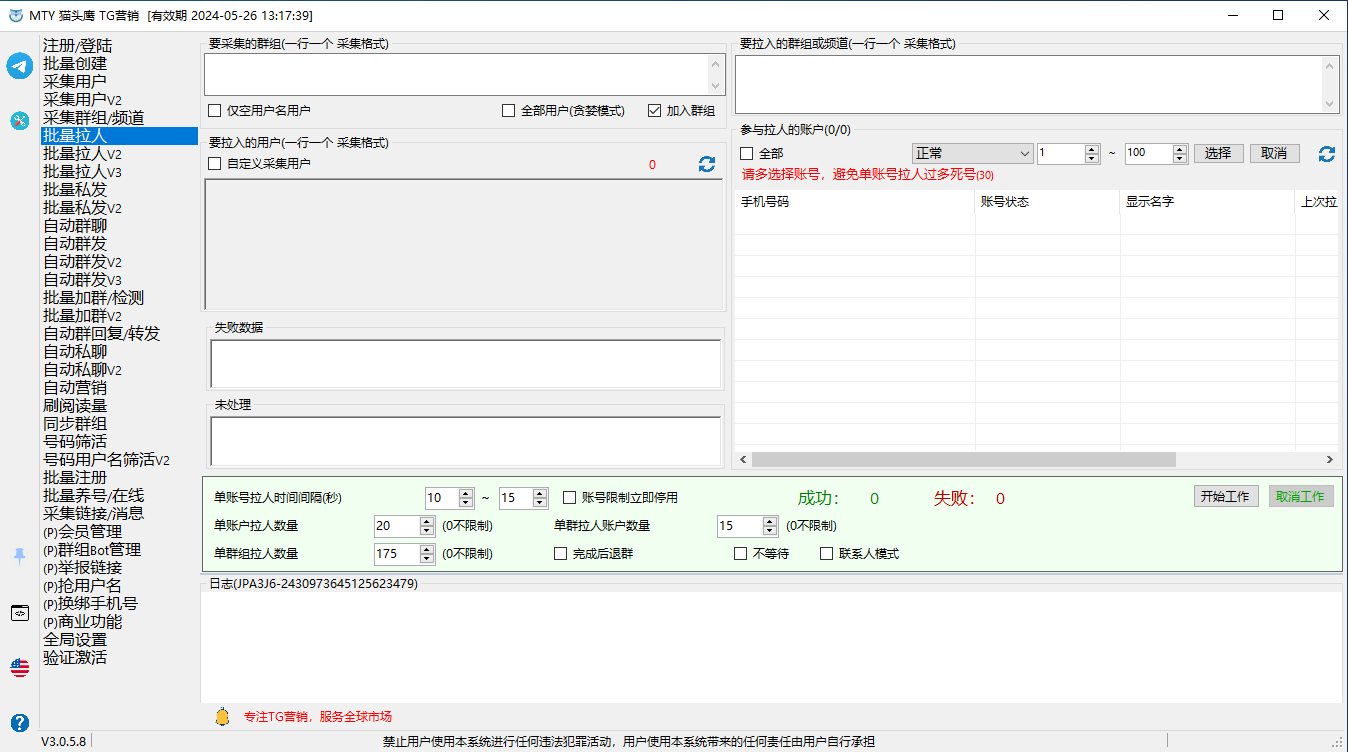Refresh the 要拉入的用户 list
1348x752 pixels.
[x=707, y=164]
